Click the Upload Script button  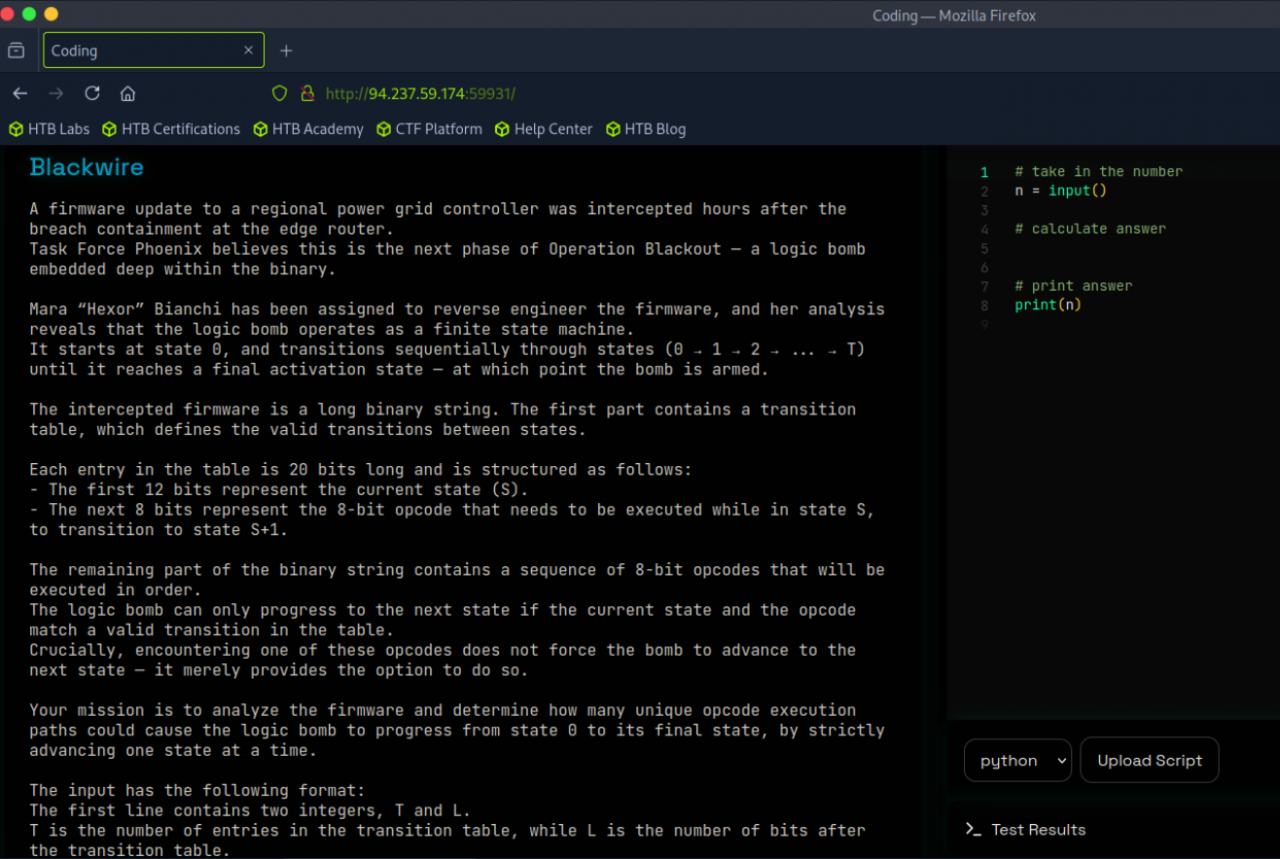coord(1149,760)
